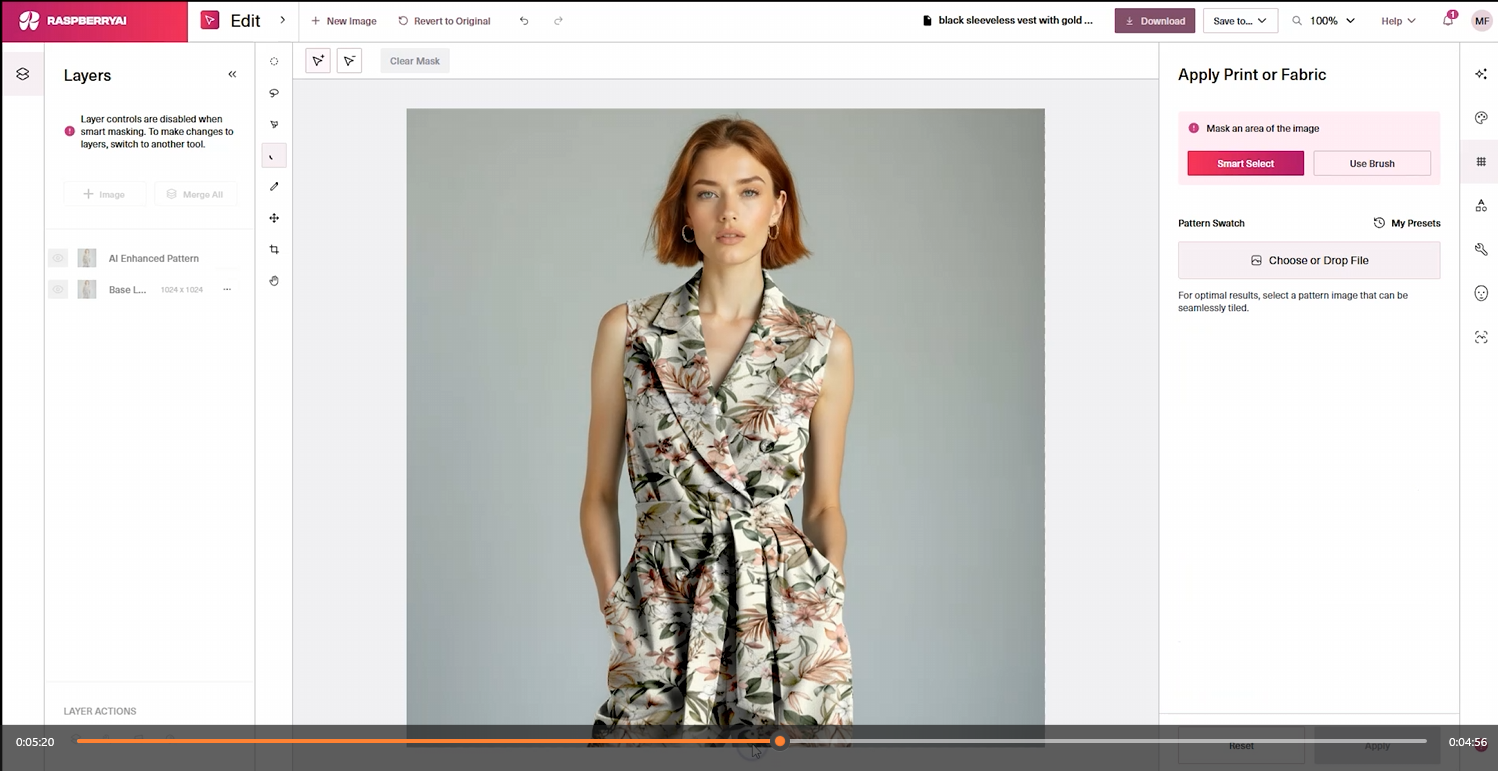
Task: Open the face scan tool panel
Action: tap(1481, 338)
